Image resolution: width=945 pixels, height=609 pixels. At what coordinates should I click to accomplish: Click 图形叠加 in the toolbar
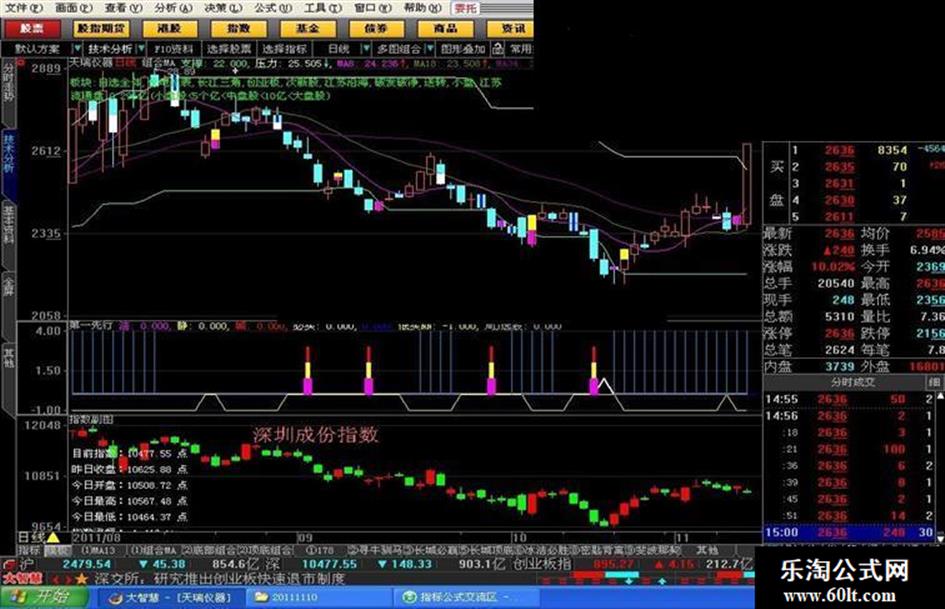tap(463, 49)
